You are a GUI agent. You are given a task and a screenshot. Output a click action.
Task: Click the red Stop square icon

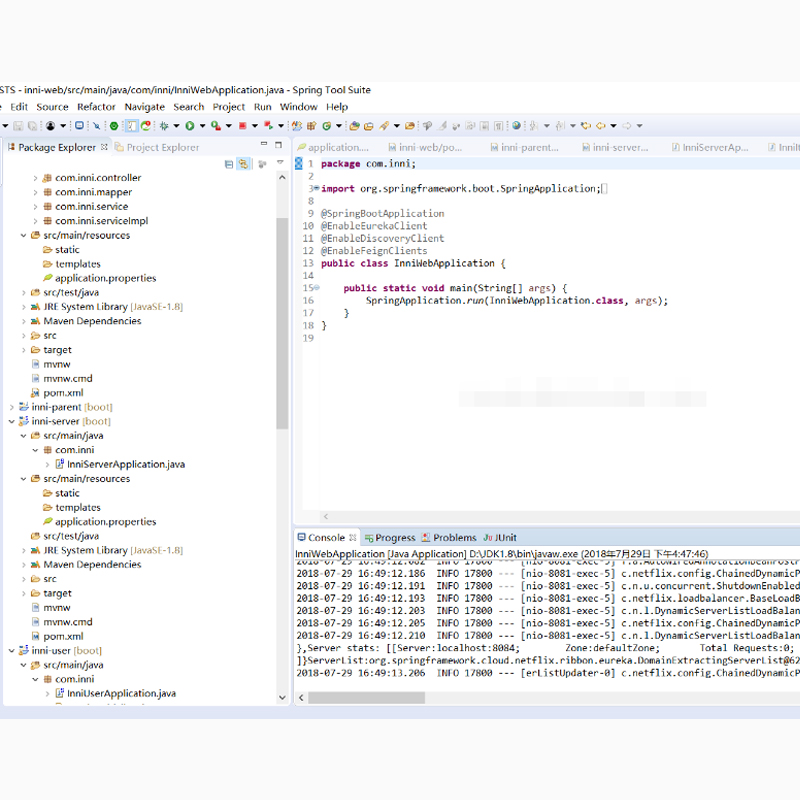click(x=243, y=126)
